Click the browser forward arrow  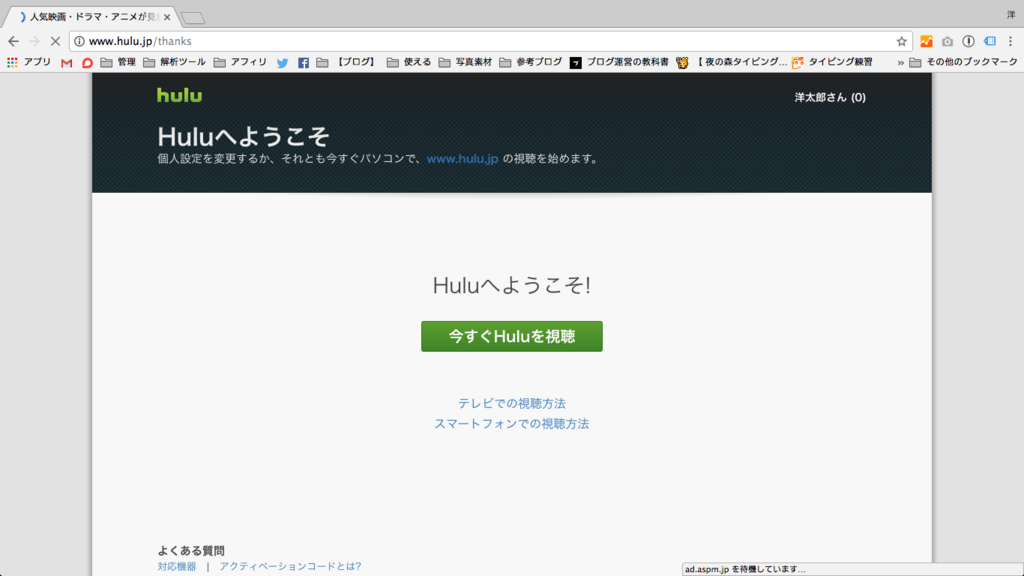coord(34,41)
